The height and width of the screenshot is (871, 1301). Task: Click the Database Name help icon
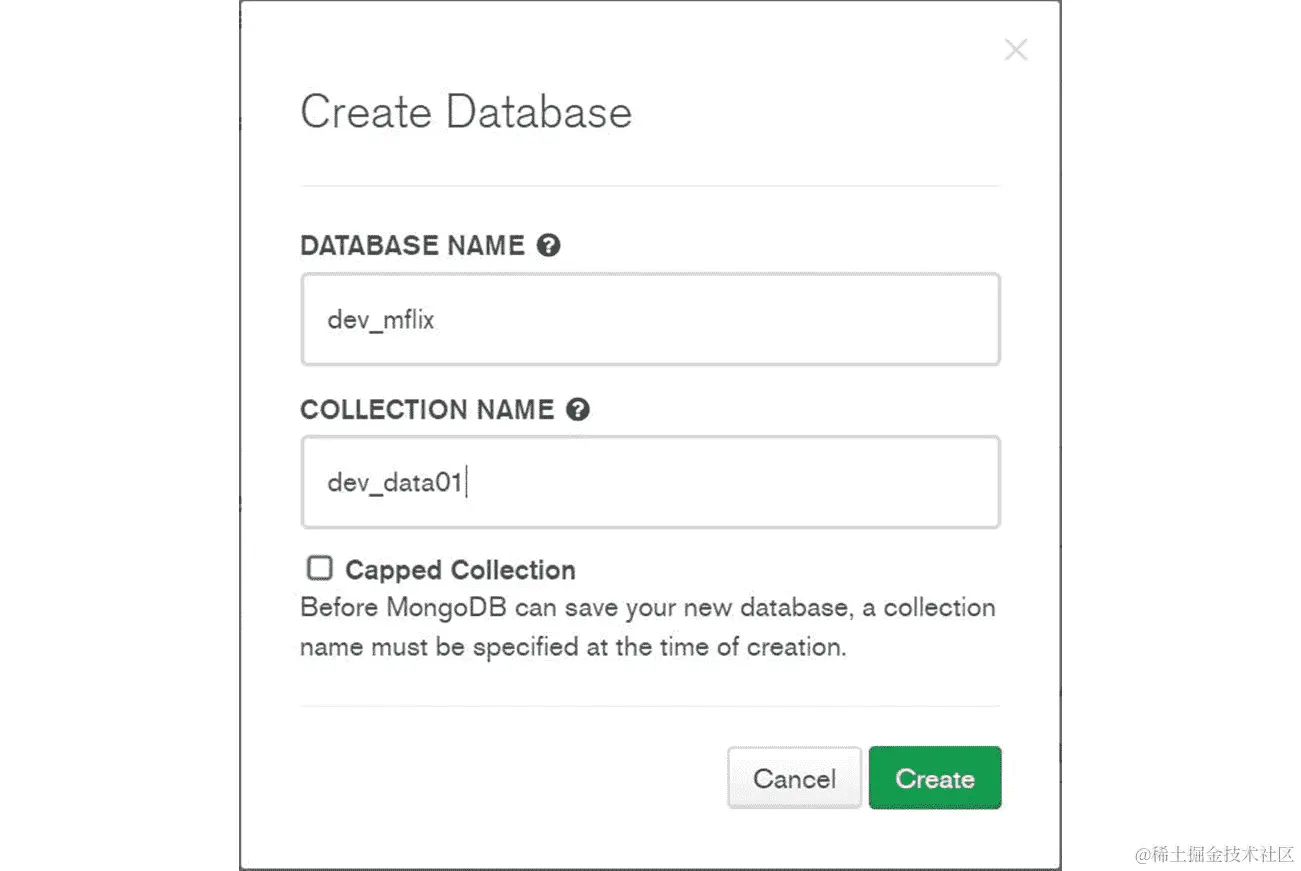[x=548, y=245]
